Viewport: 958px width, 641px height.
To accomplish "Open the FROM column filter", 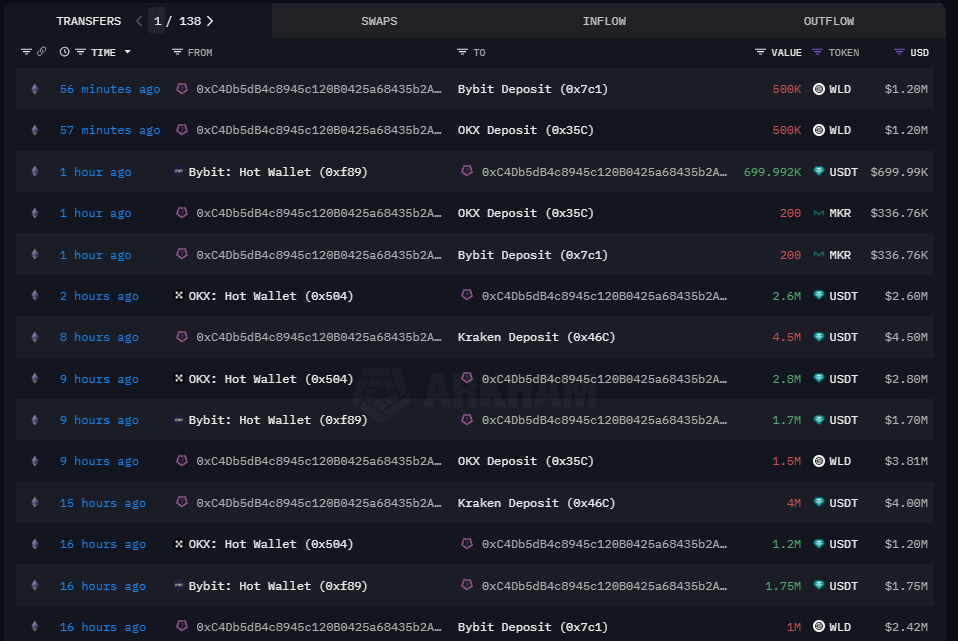I will point(177,52).
